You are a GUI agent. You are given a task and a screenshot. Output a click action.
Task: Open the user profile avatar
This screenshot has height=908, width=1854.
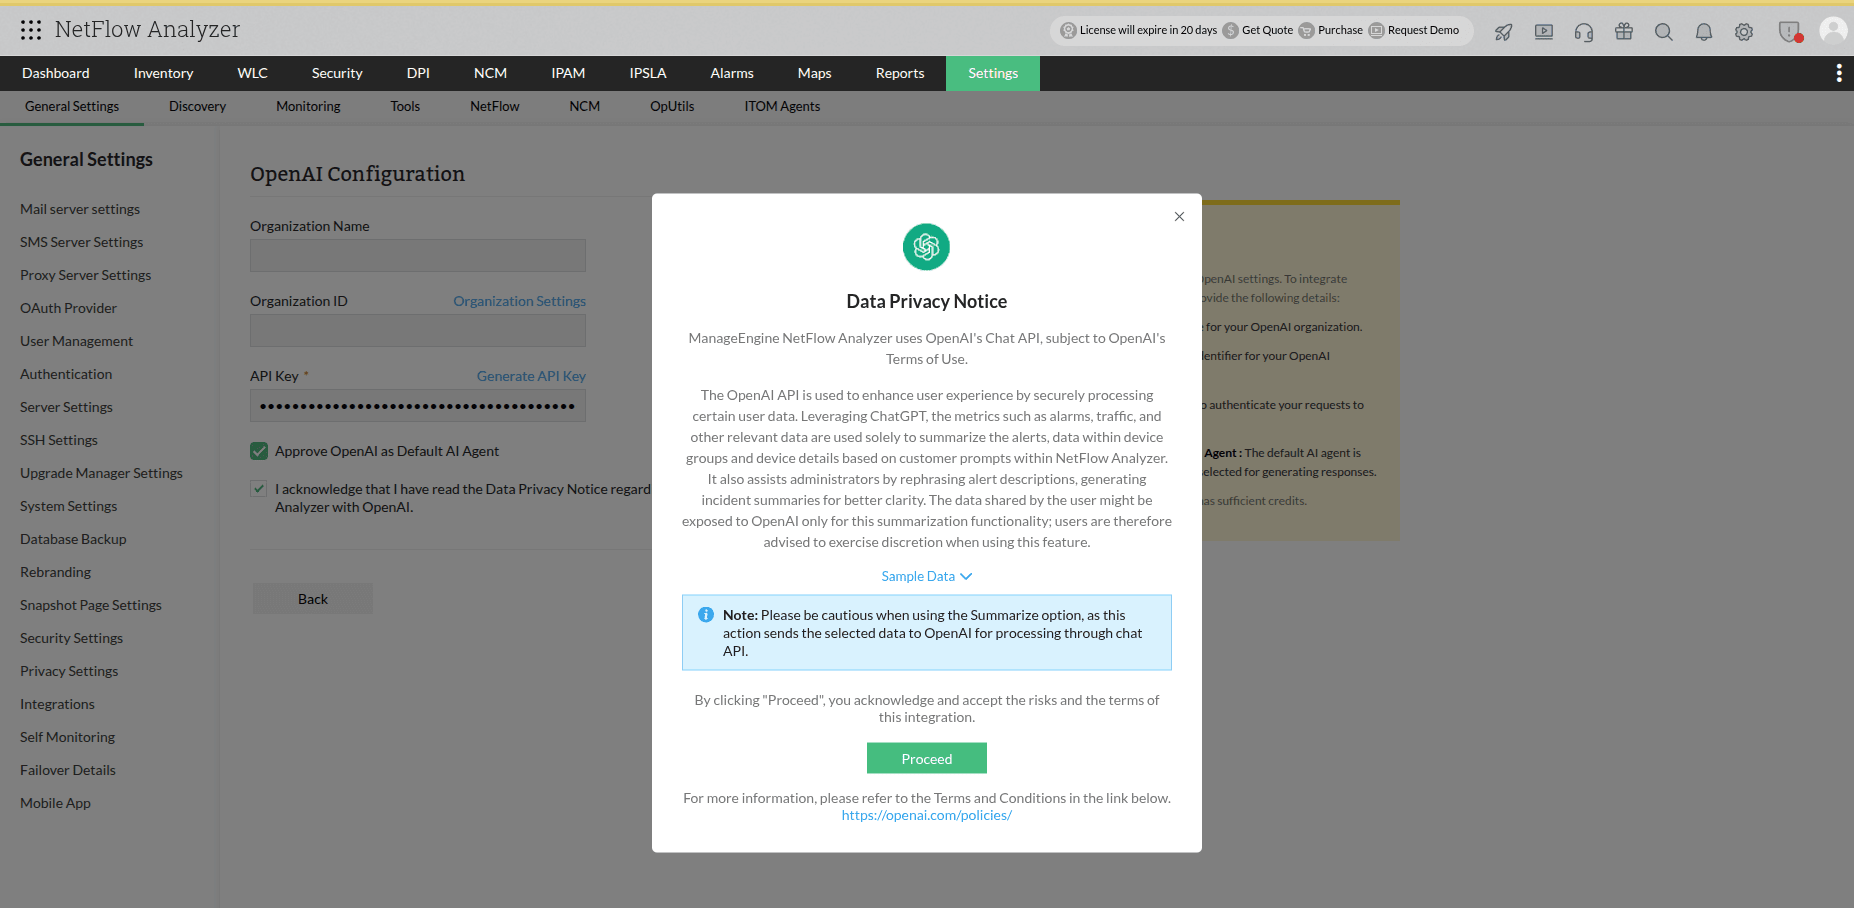click(x=1833, y=30)
